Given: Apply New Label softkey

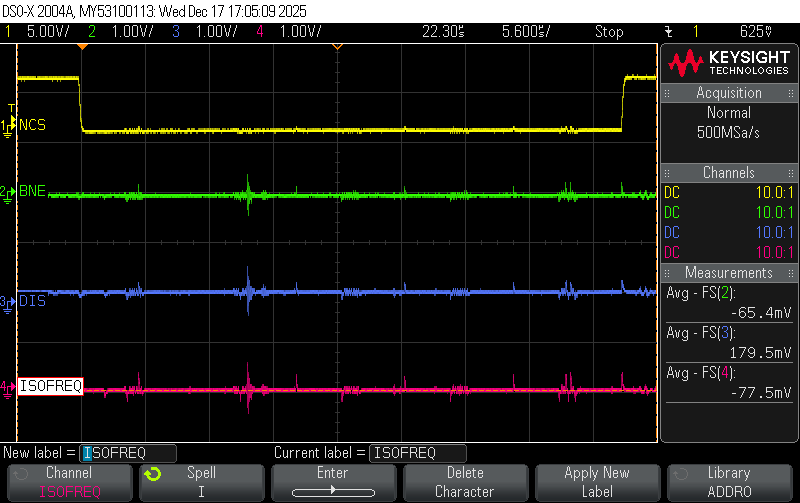Looking at the screenshot, I should point(597,483).
